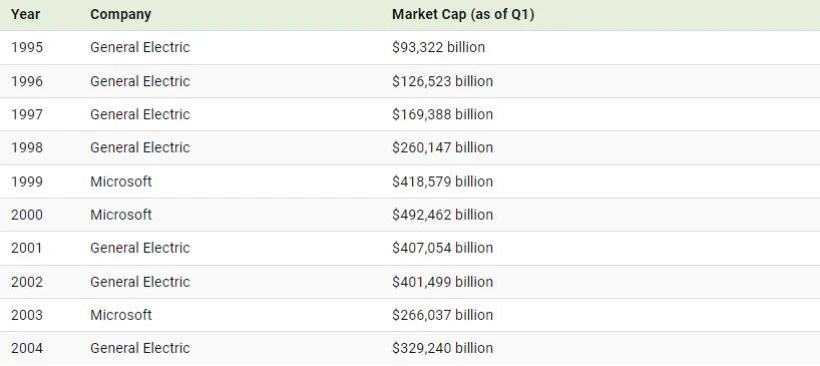Click the Market Cap (as of Q1) header
The width and height of the screenshot is (820, 366).
463,15
